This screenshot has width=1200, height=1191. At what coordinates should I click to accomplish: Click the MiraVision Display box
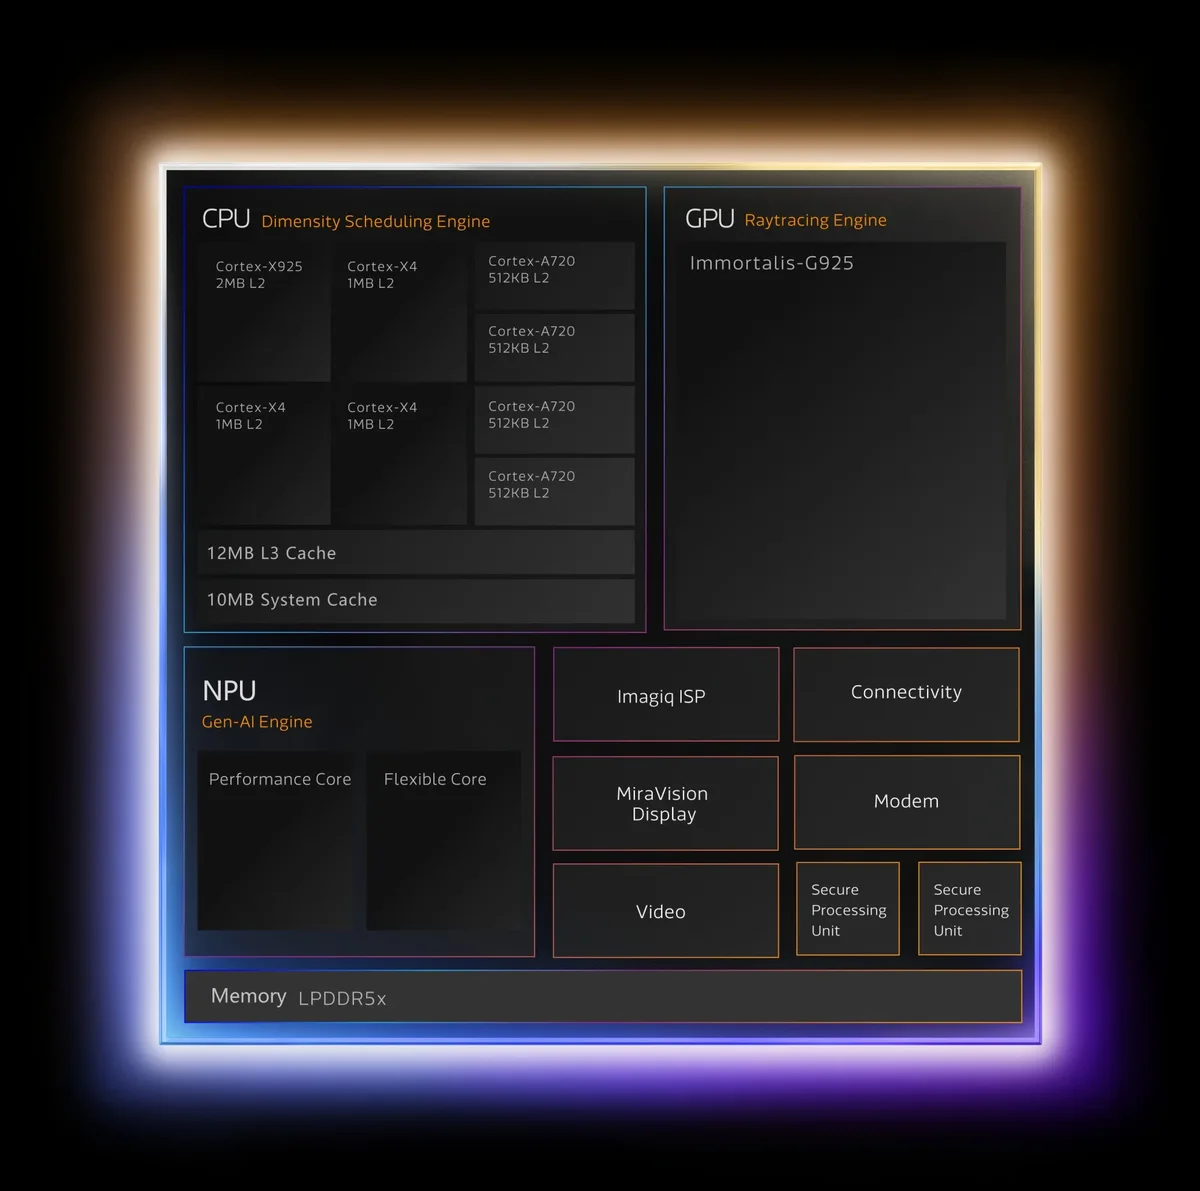[665, 803]
